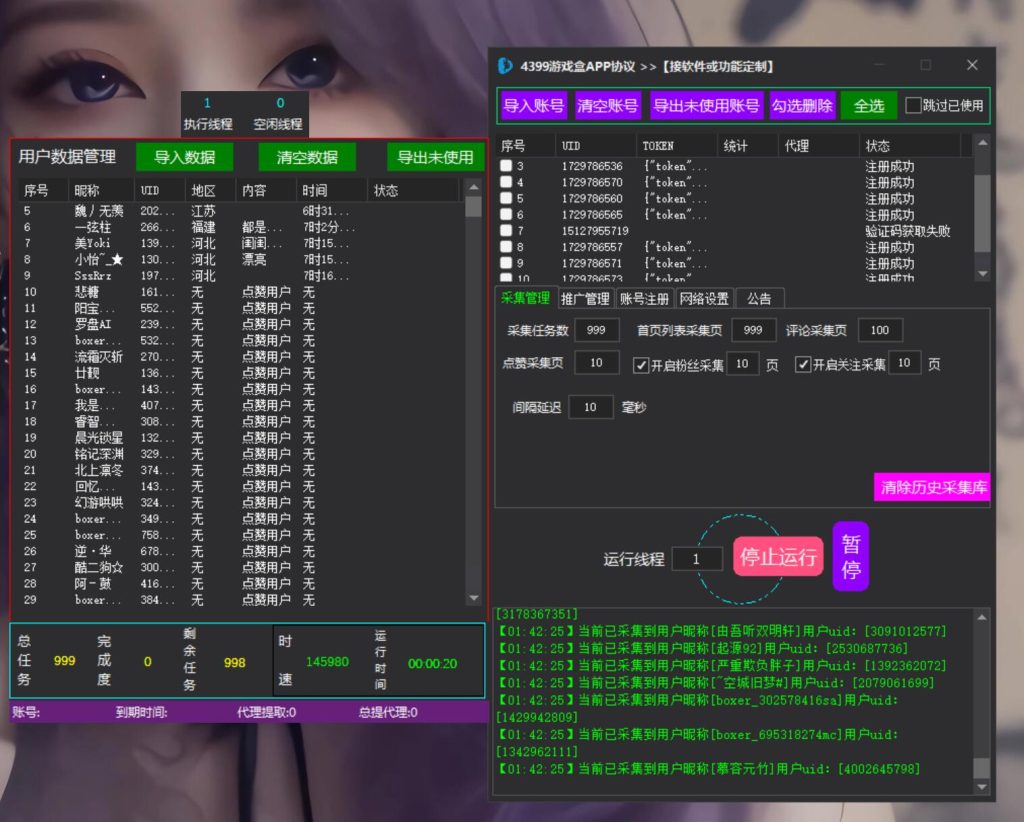
Task: Click scroll-down arrow of account list
Action: [x=982, y=274]
